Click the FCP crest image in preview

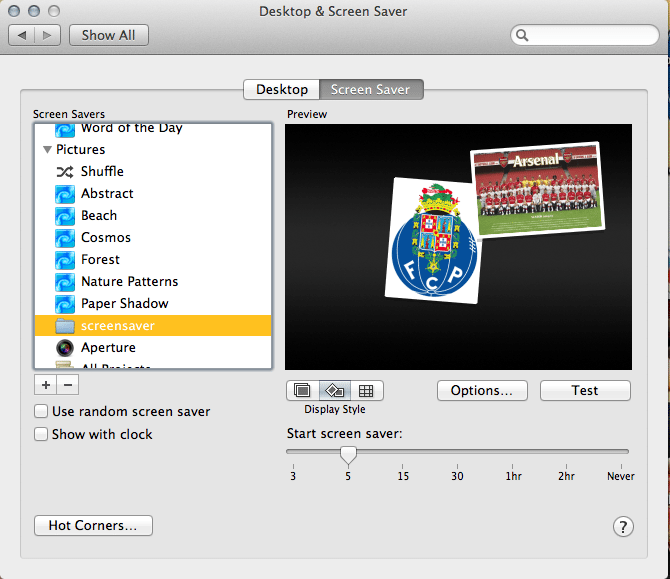pos(433,241)
